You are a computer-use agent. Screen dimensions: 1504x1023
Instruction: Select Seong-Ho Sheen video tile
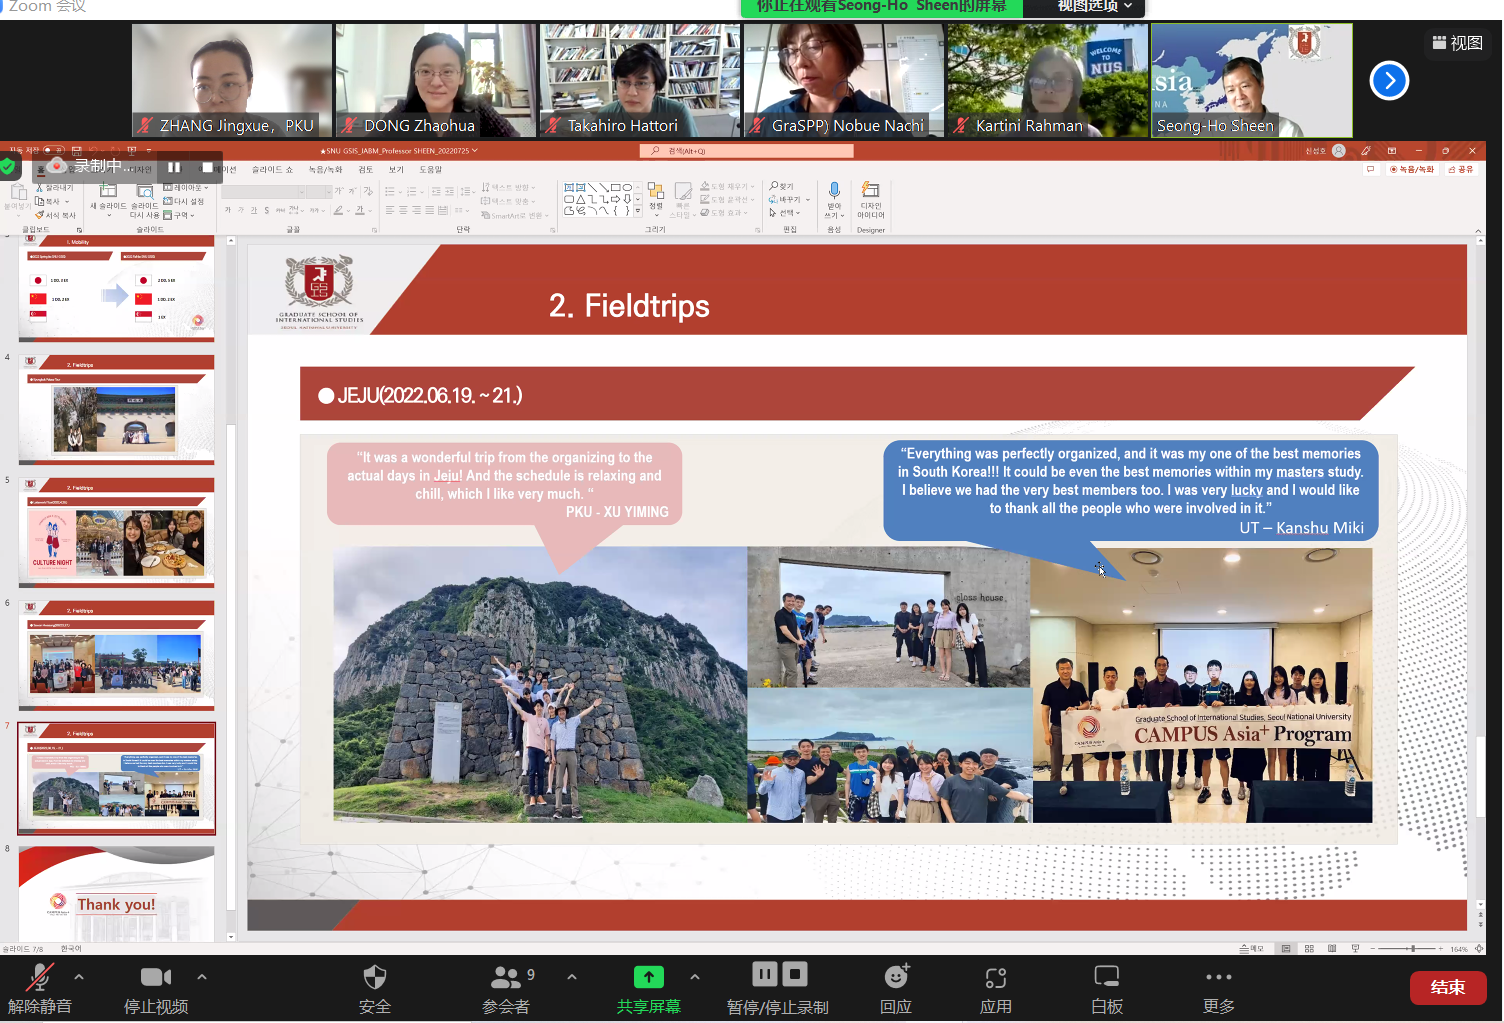1252,80
